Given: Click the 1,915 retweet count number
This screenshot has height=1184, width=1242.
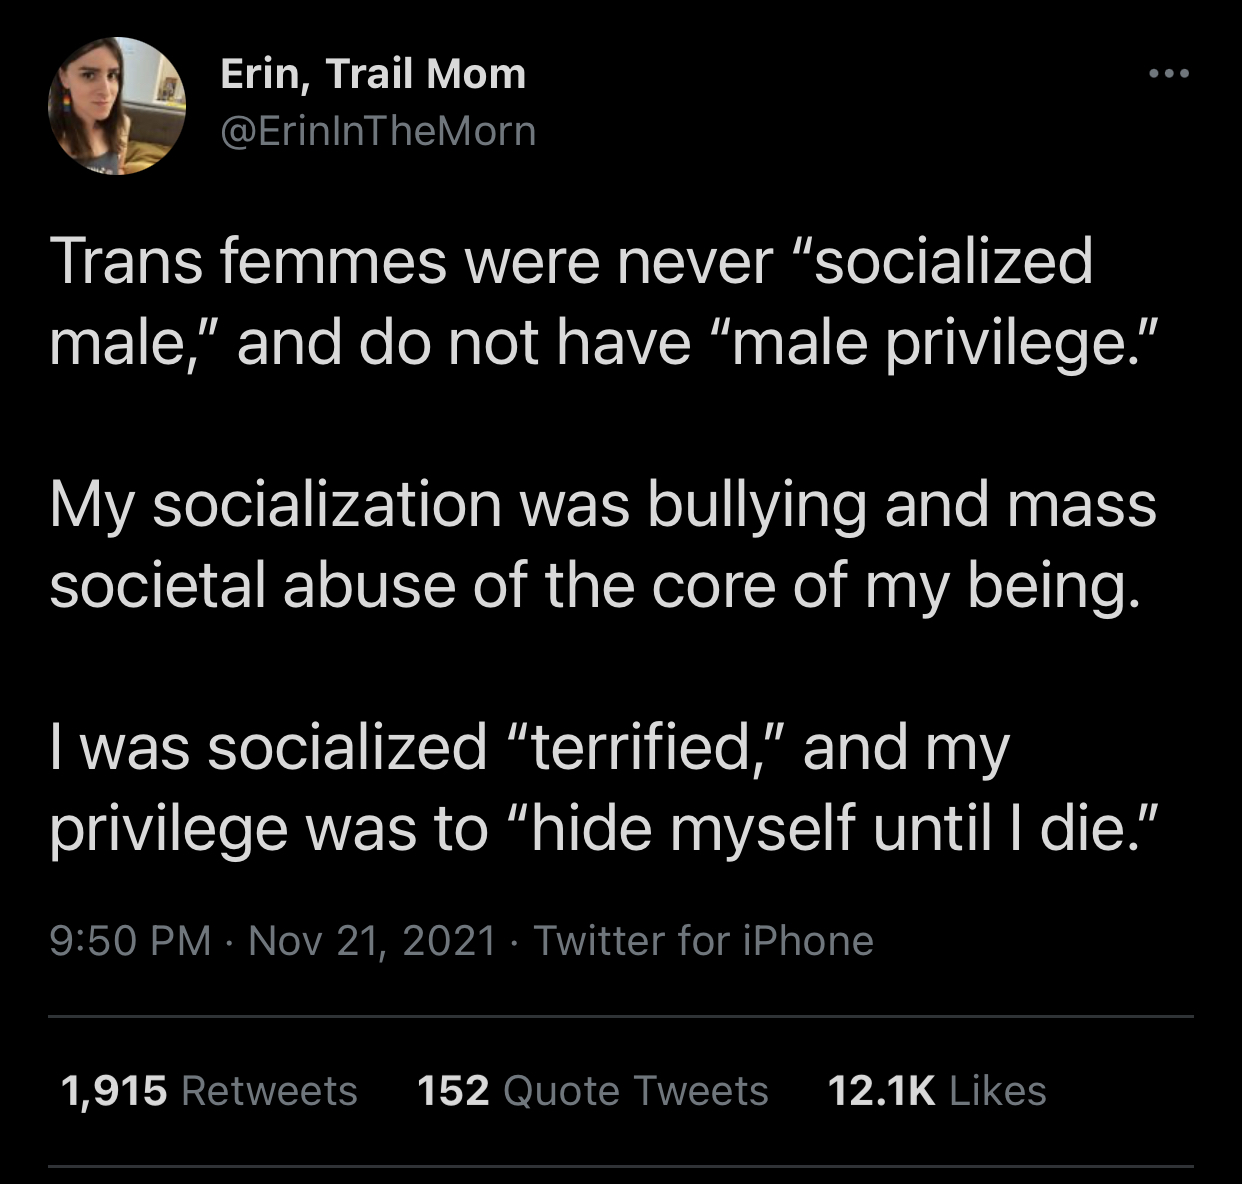Looking at the screenshot, I should coord(114,1090).
